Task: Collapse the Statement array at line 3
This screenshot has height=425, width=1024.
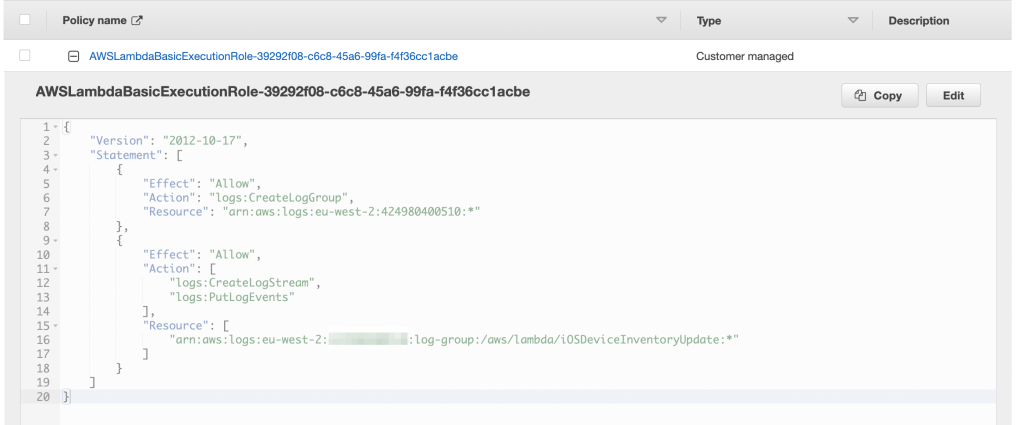Action: coord(52,155)
